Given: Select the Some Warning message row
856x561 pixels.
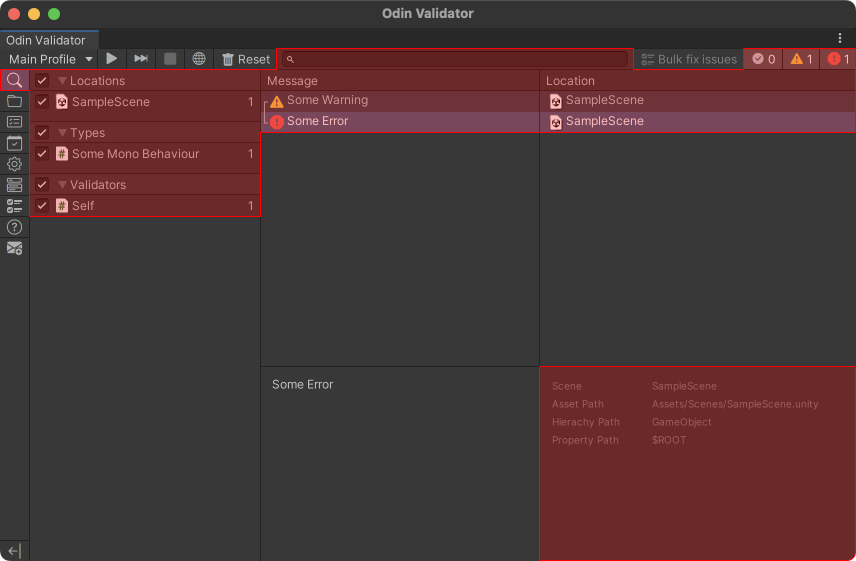Looking at the screenshot, I should pyautogui.click(x=400, y=100).
